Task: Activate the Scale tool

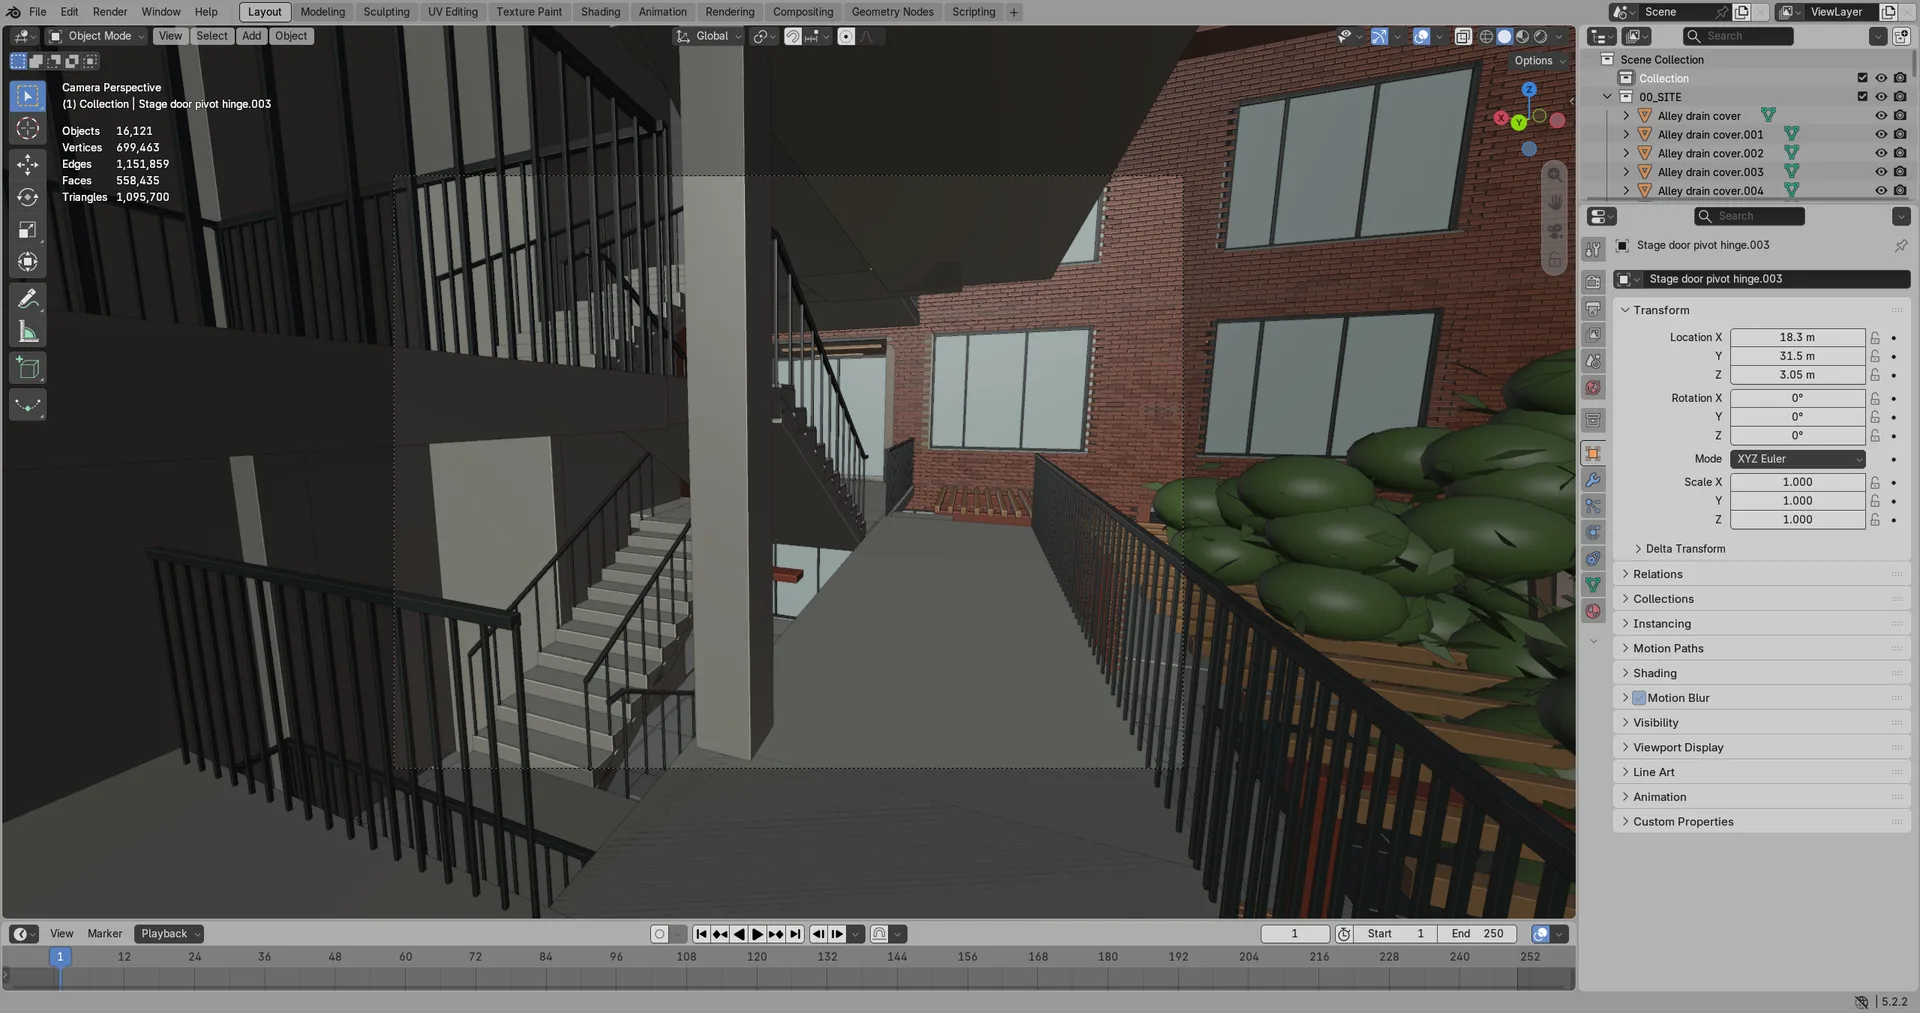Action: click(28, 230)
